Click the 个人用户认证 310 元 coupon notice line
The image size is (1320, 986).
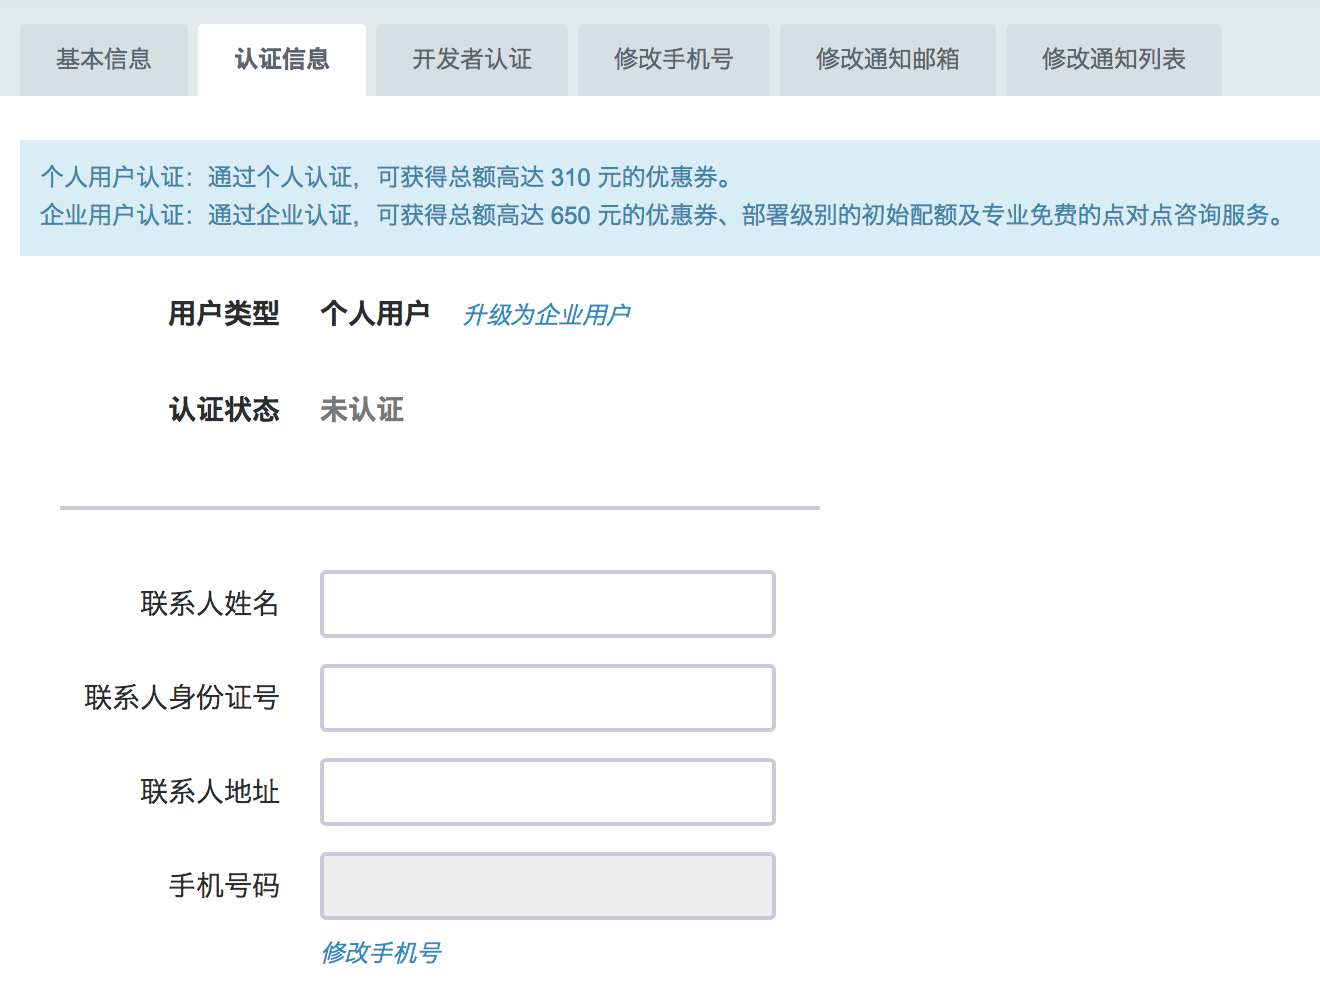point(386,178)
